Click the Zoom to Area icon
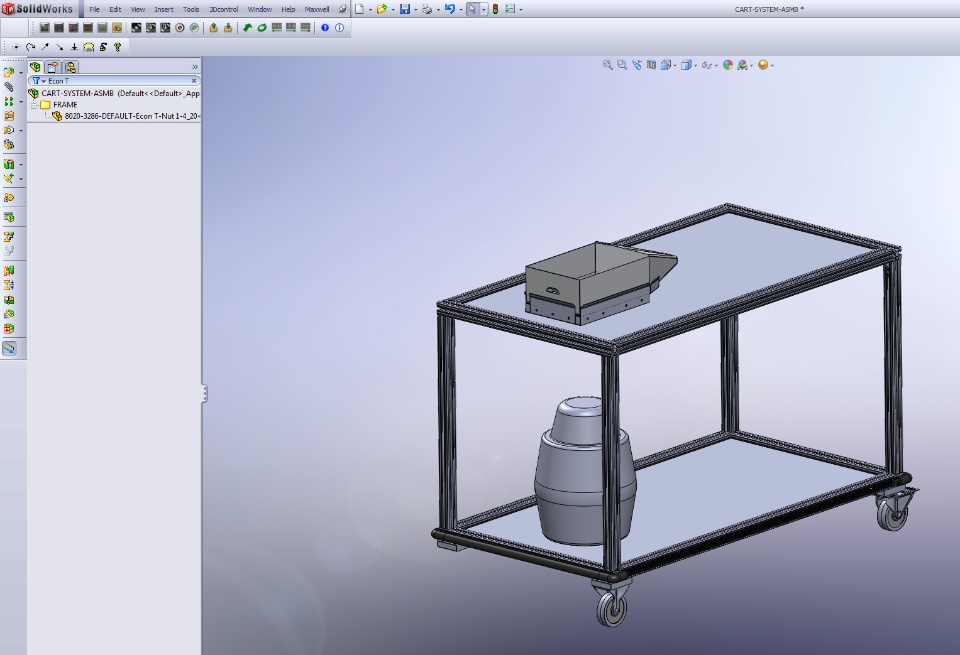This screenshot has width=960, height=655. (x=622, y=65)
